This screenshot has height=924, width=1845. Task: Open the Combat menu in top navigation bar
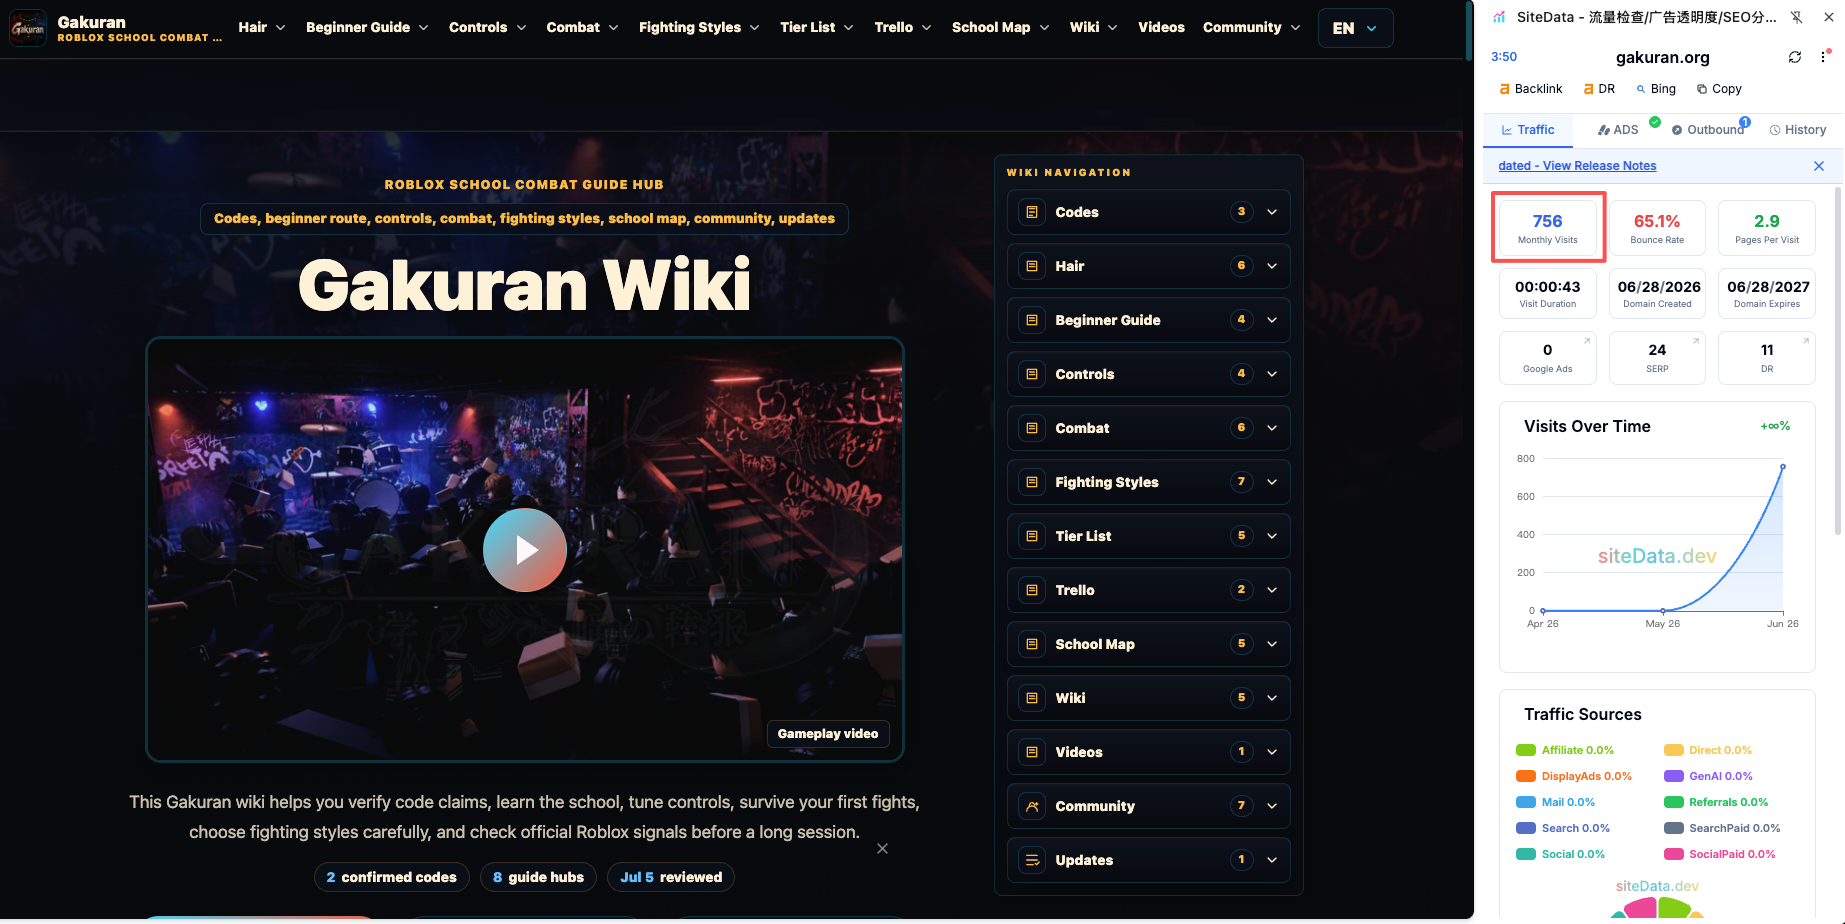click(x=582, y=27)
